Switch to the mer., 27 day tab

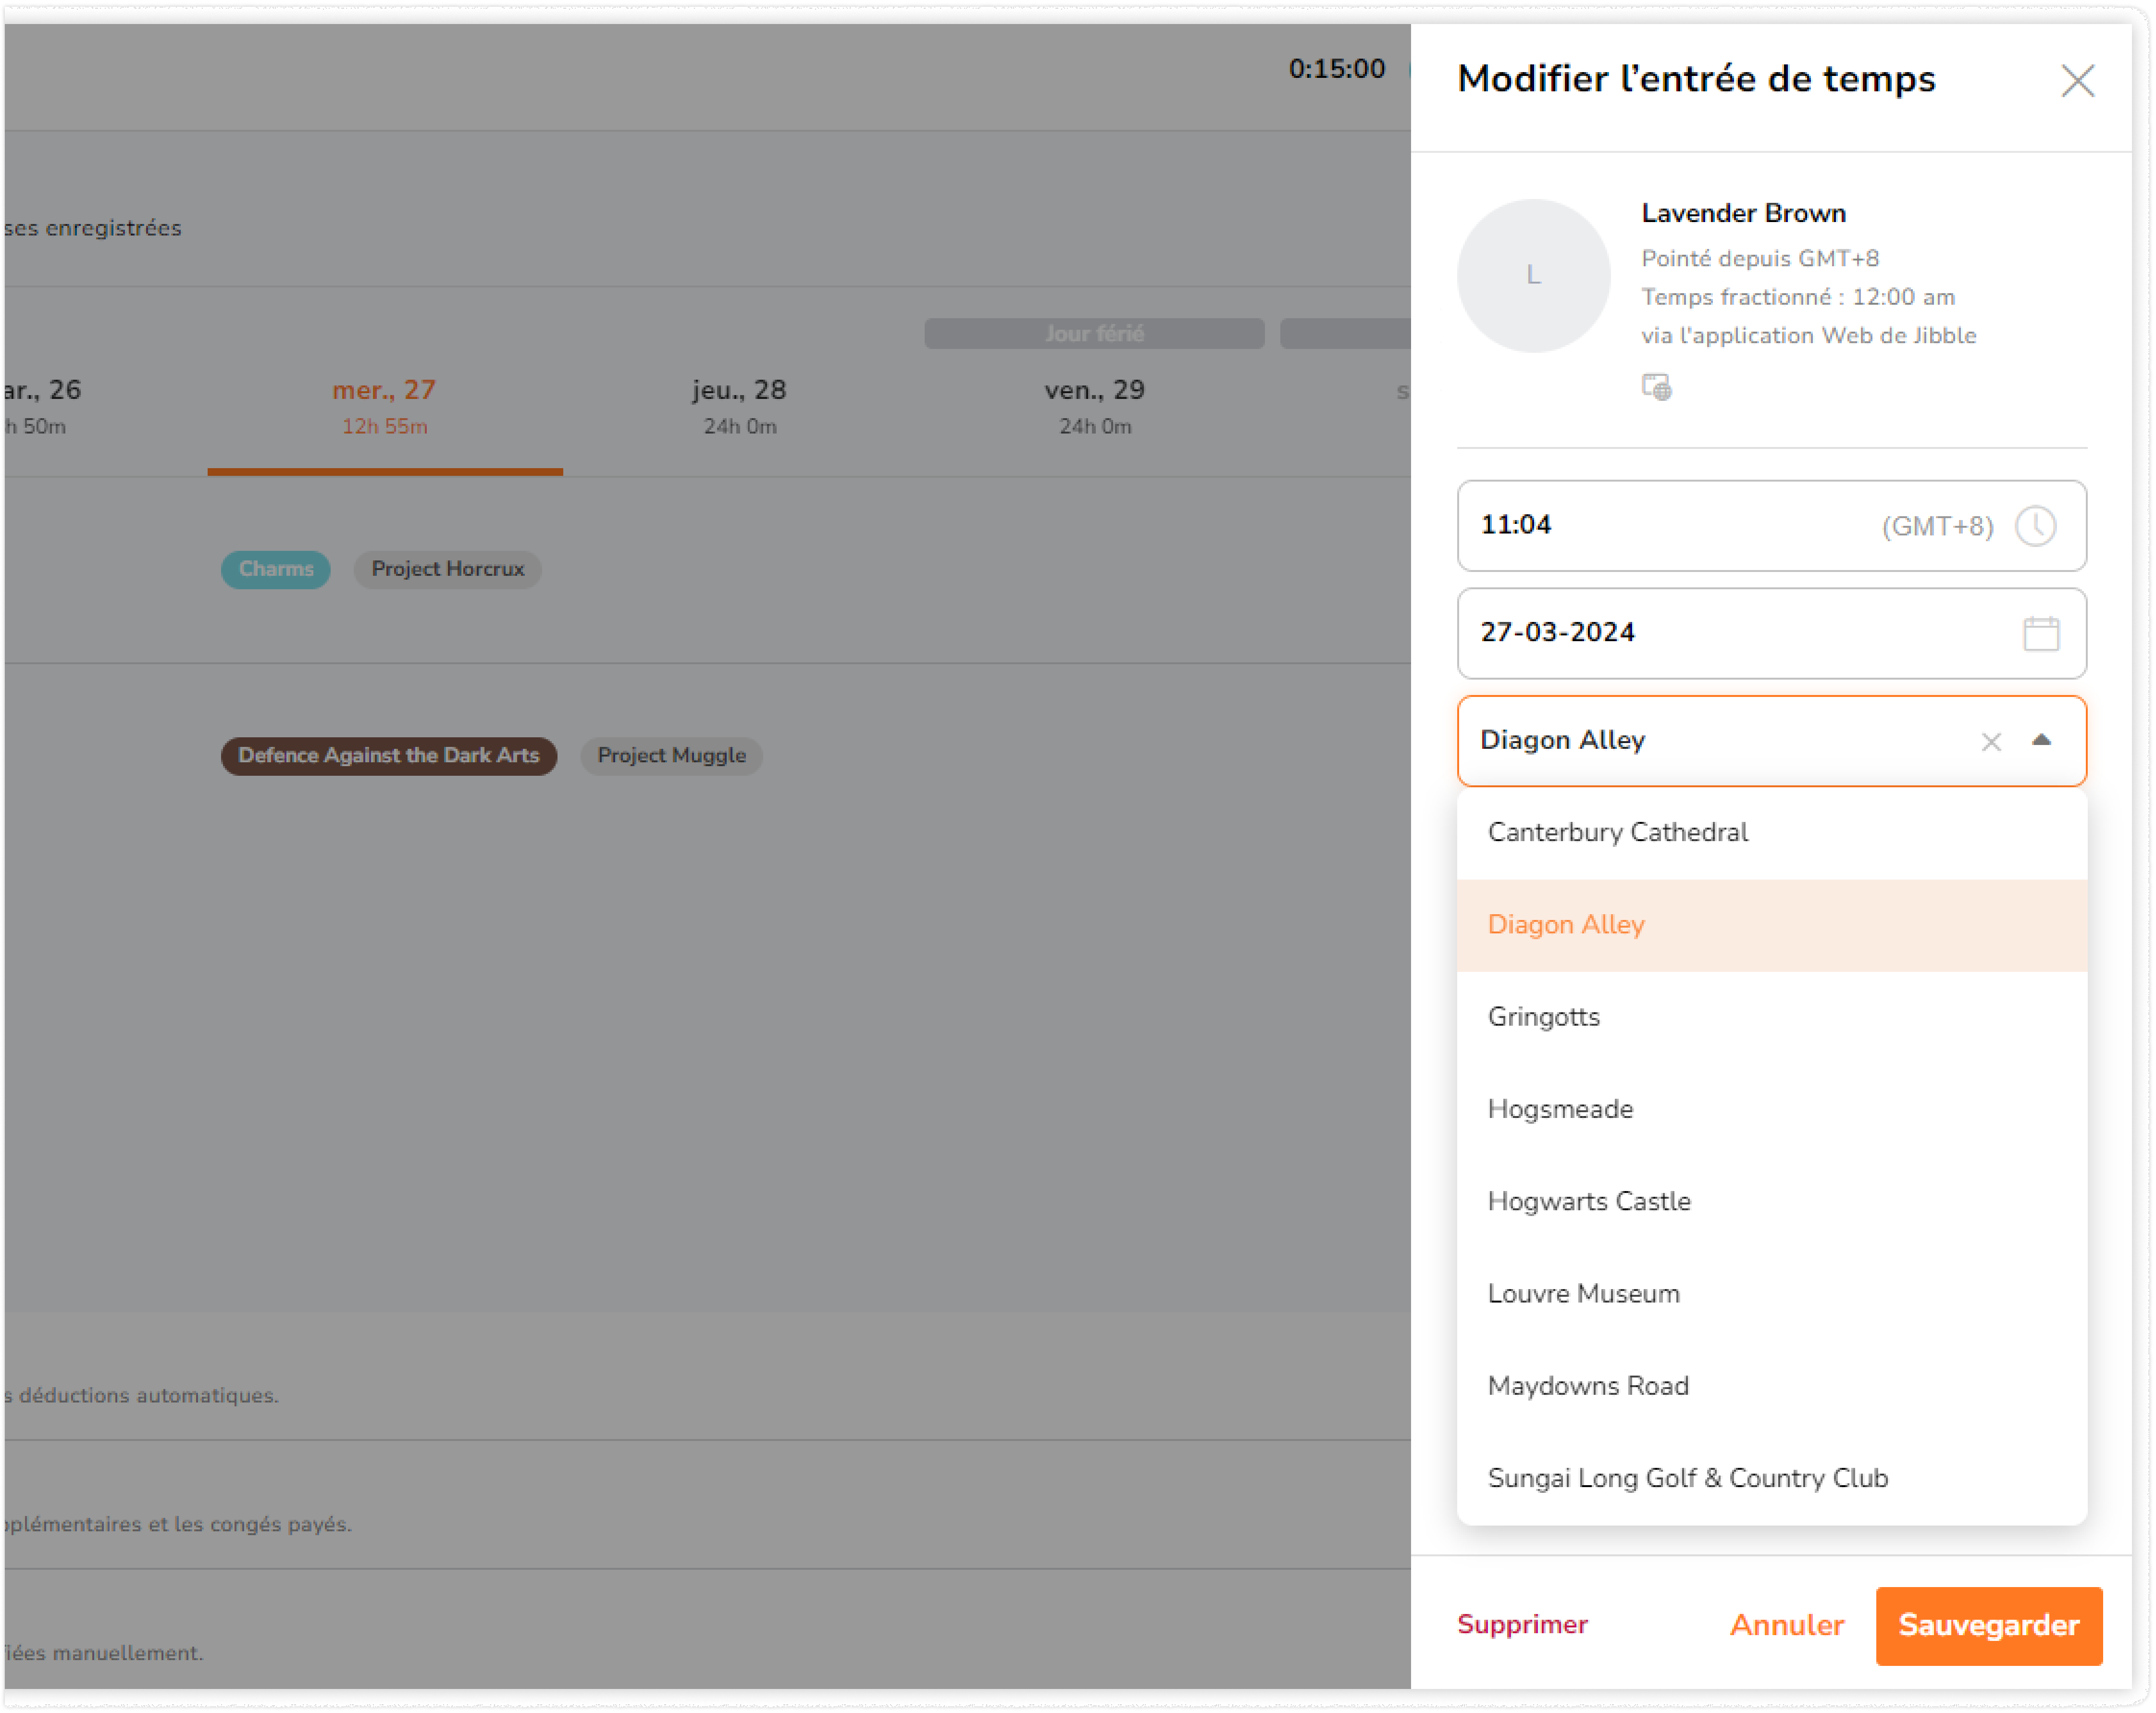pos(385,407)
